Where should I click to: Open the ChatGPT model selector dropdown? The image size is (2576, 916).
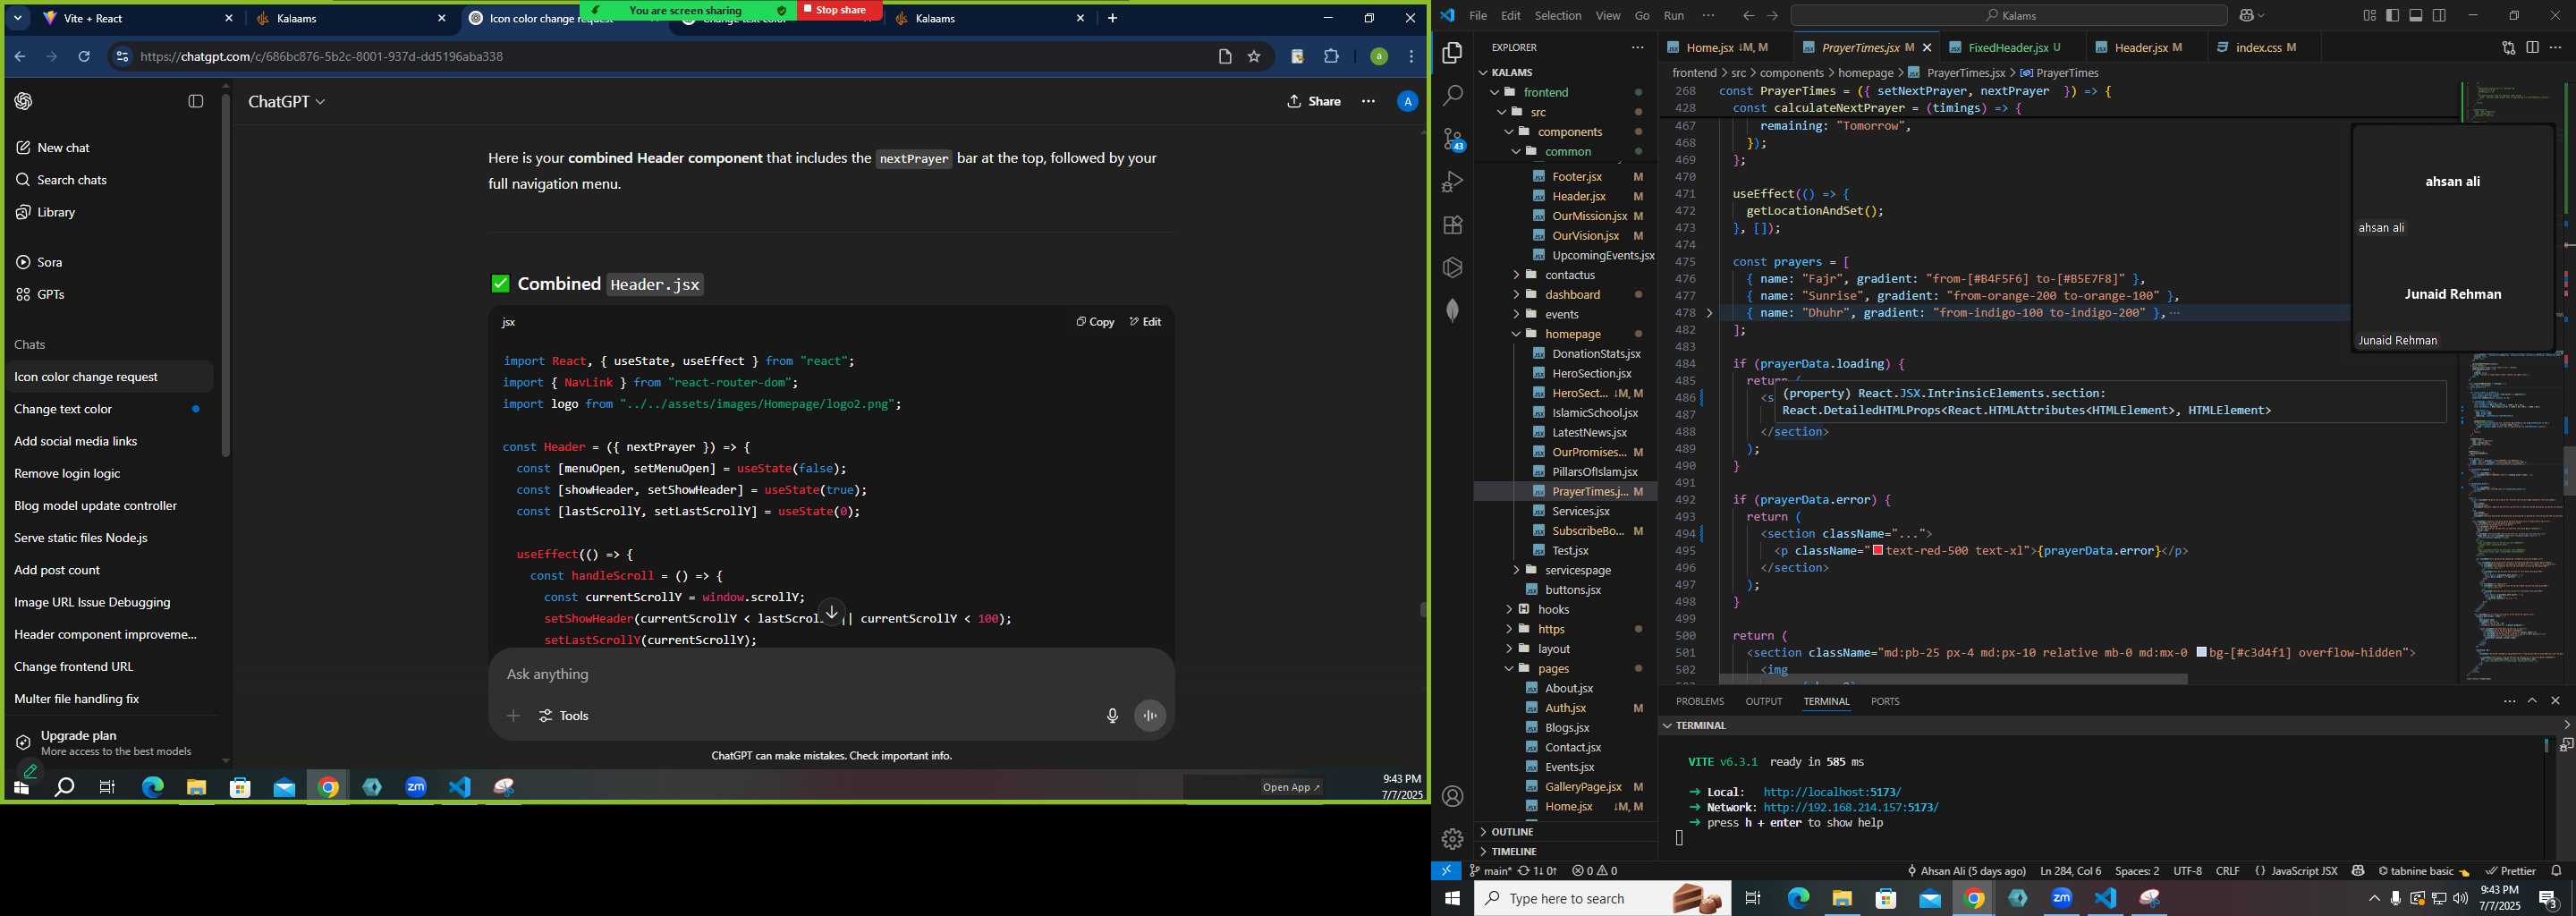click(287, 102)
